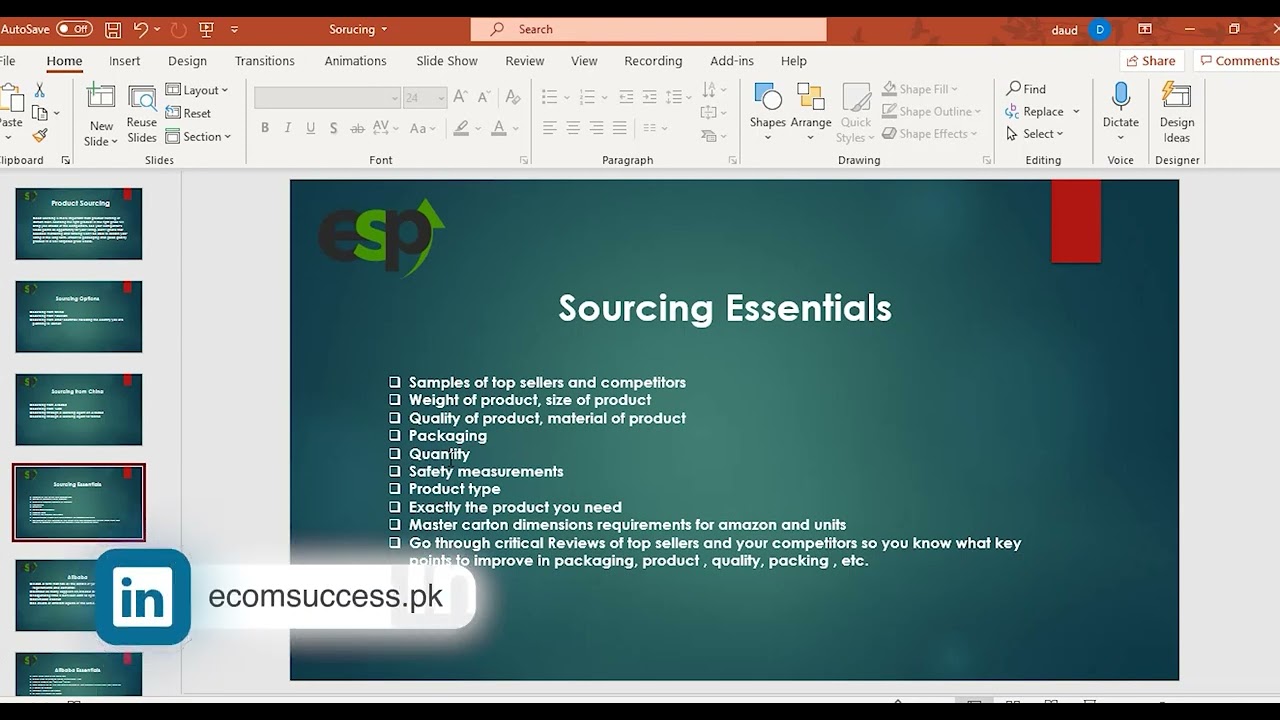Viewport: 1280px width, 720px height.
Task: Click the Find button
Action: [1026, 89]
